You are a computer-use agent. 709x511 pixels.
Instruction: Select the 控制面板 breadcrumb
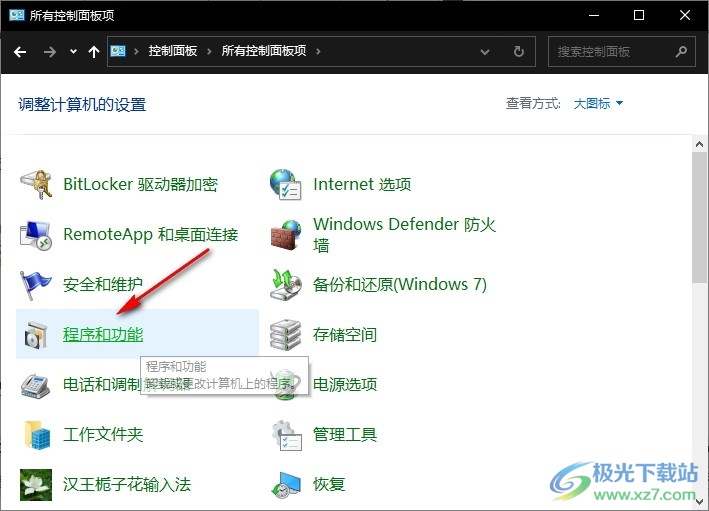(173, 51)
